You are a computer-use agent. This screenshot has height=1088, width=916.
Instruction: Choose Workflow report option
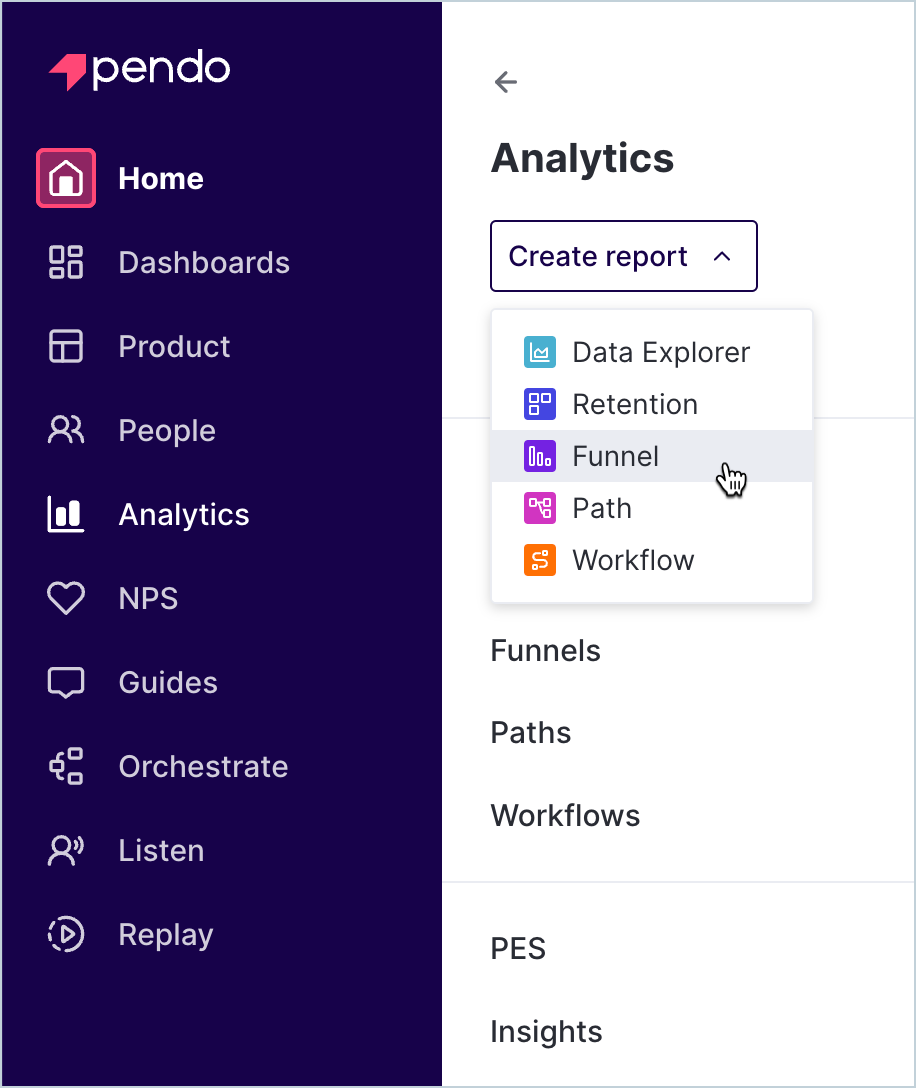tap(652, 561)
